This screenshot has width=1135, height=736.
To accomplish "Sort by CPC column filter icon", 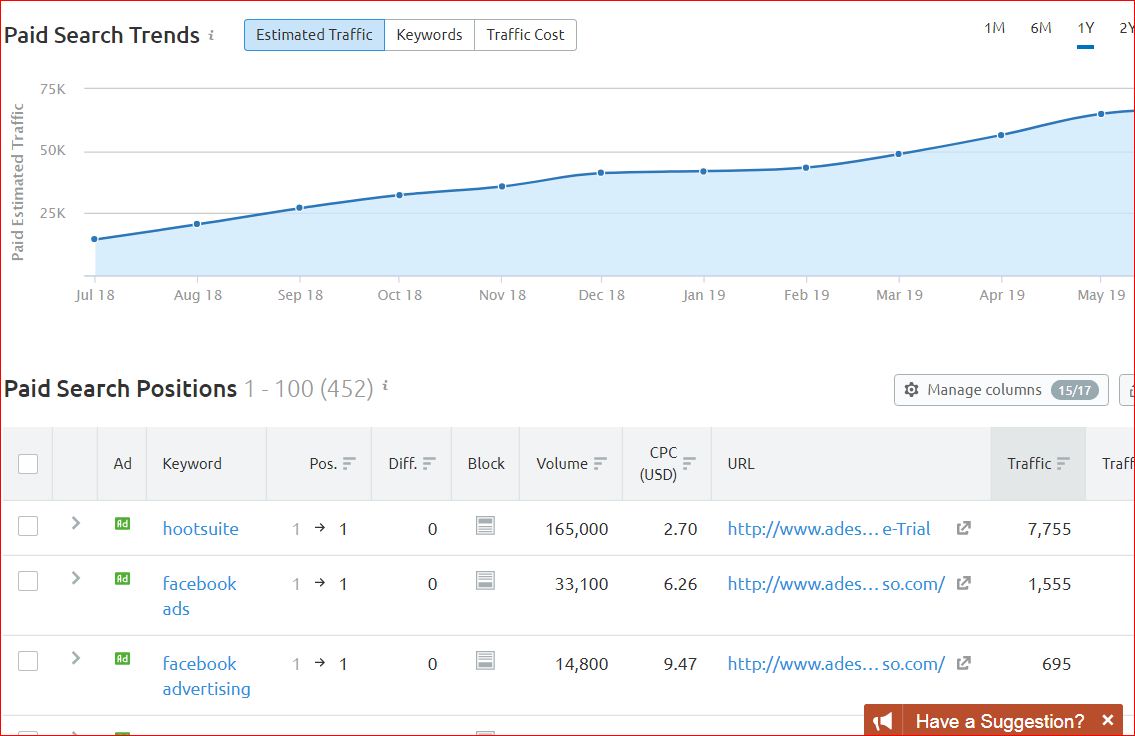I will coord(689,463).
